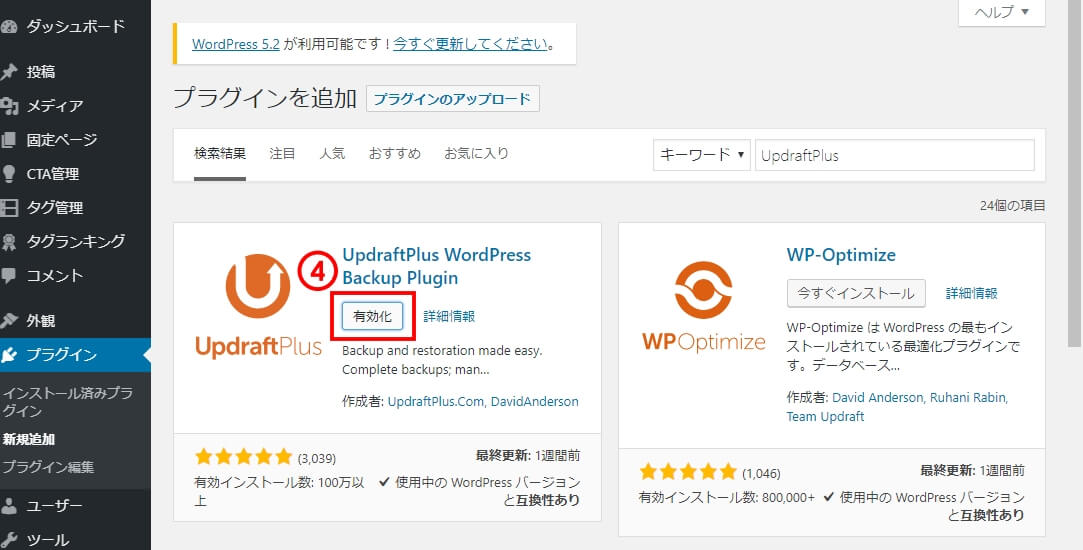Switch to the 注目 tab
This screenshot has width=1083, height=550.
(282, 153)
